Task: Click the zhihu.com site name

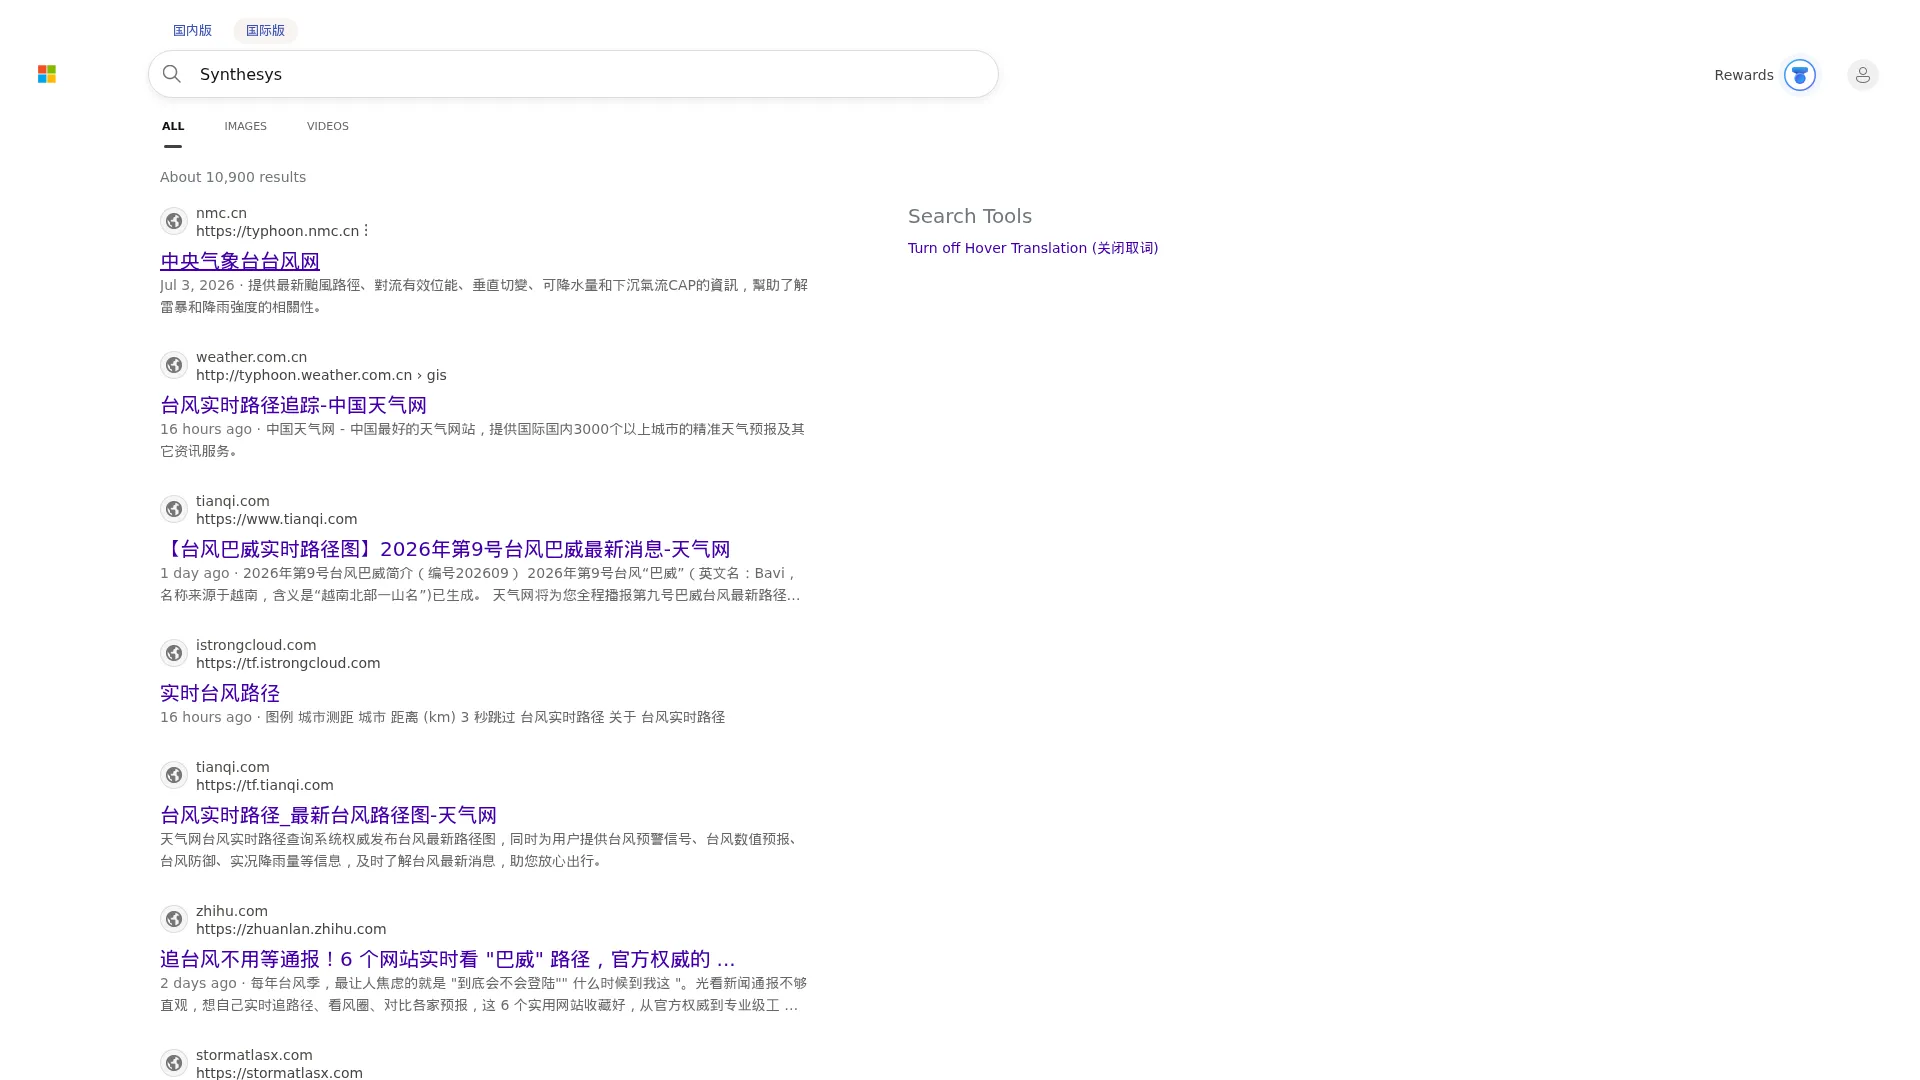Action: coord(232,911)
